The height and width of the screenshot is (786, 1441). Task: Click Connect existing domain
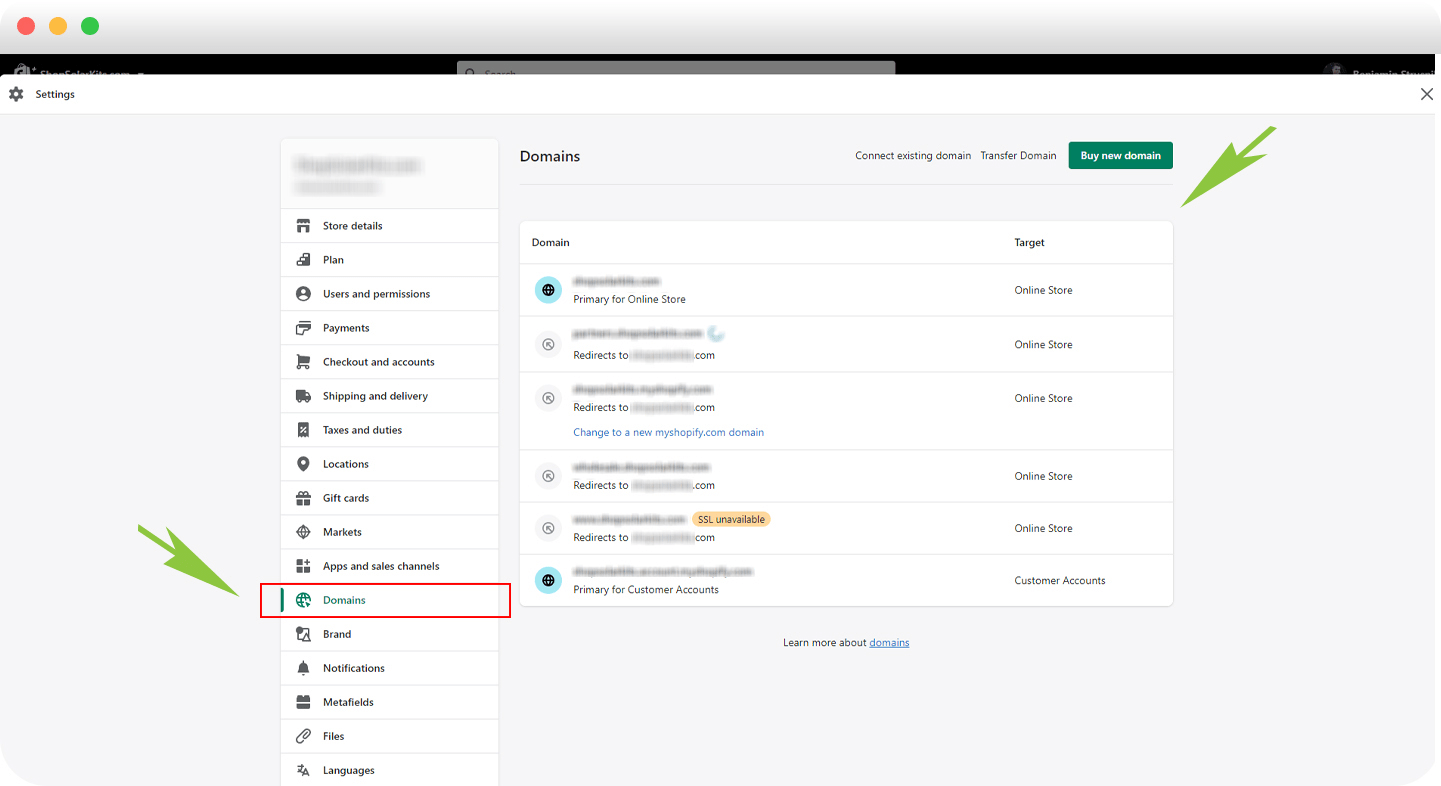(x=912, y=156)
